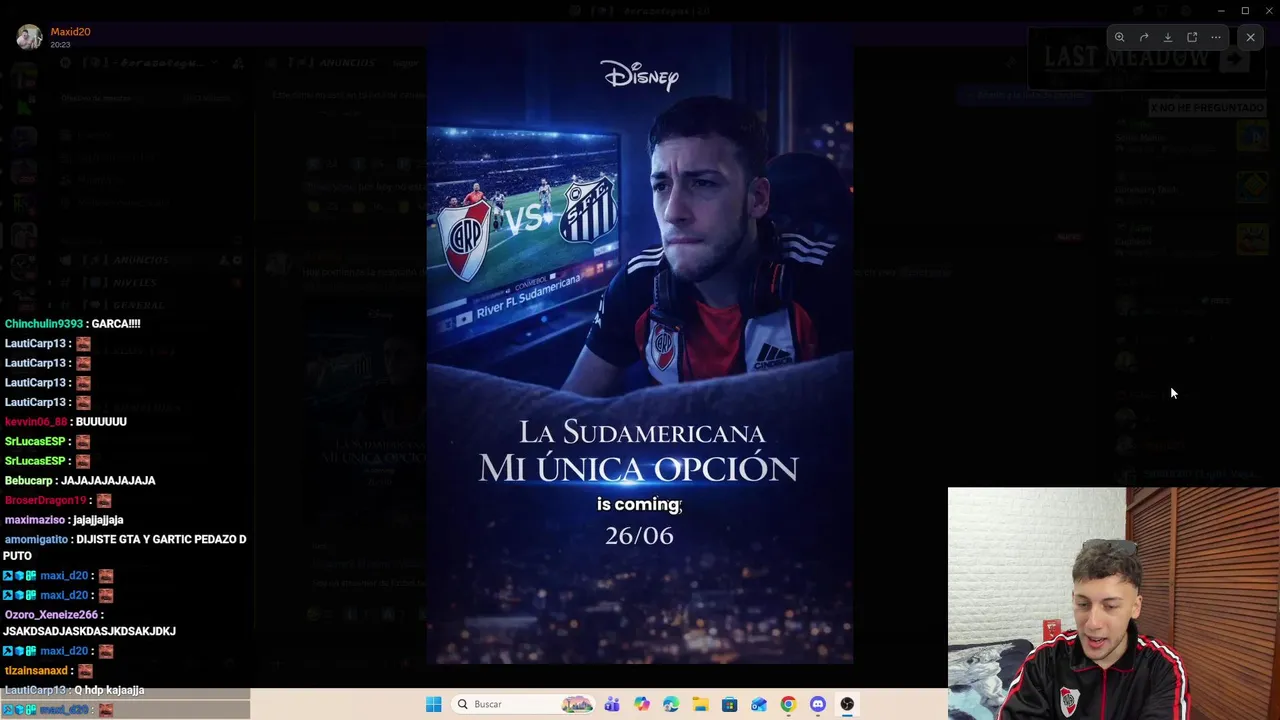Open the image in browser icon
Image resolution: width=1280 pixels, height=720 pixels.
[x=1192, y=37]
